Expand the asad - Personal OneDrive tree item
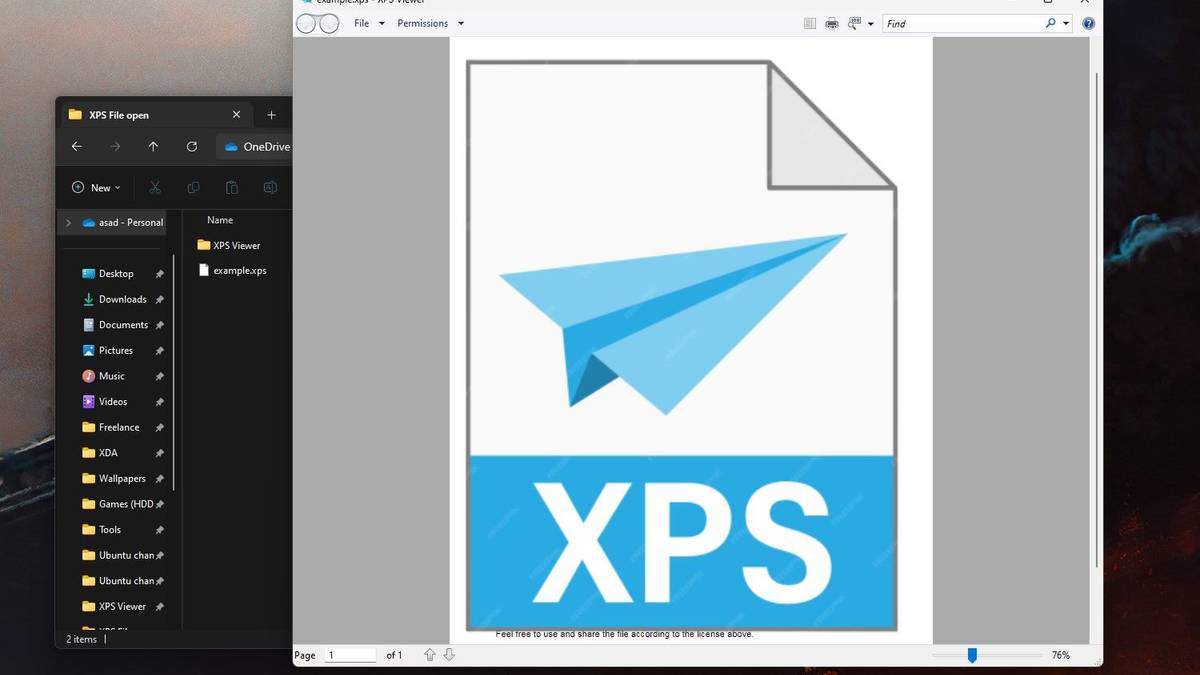Viewport: 1200px width, 675px height. [x=68, y=222]
